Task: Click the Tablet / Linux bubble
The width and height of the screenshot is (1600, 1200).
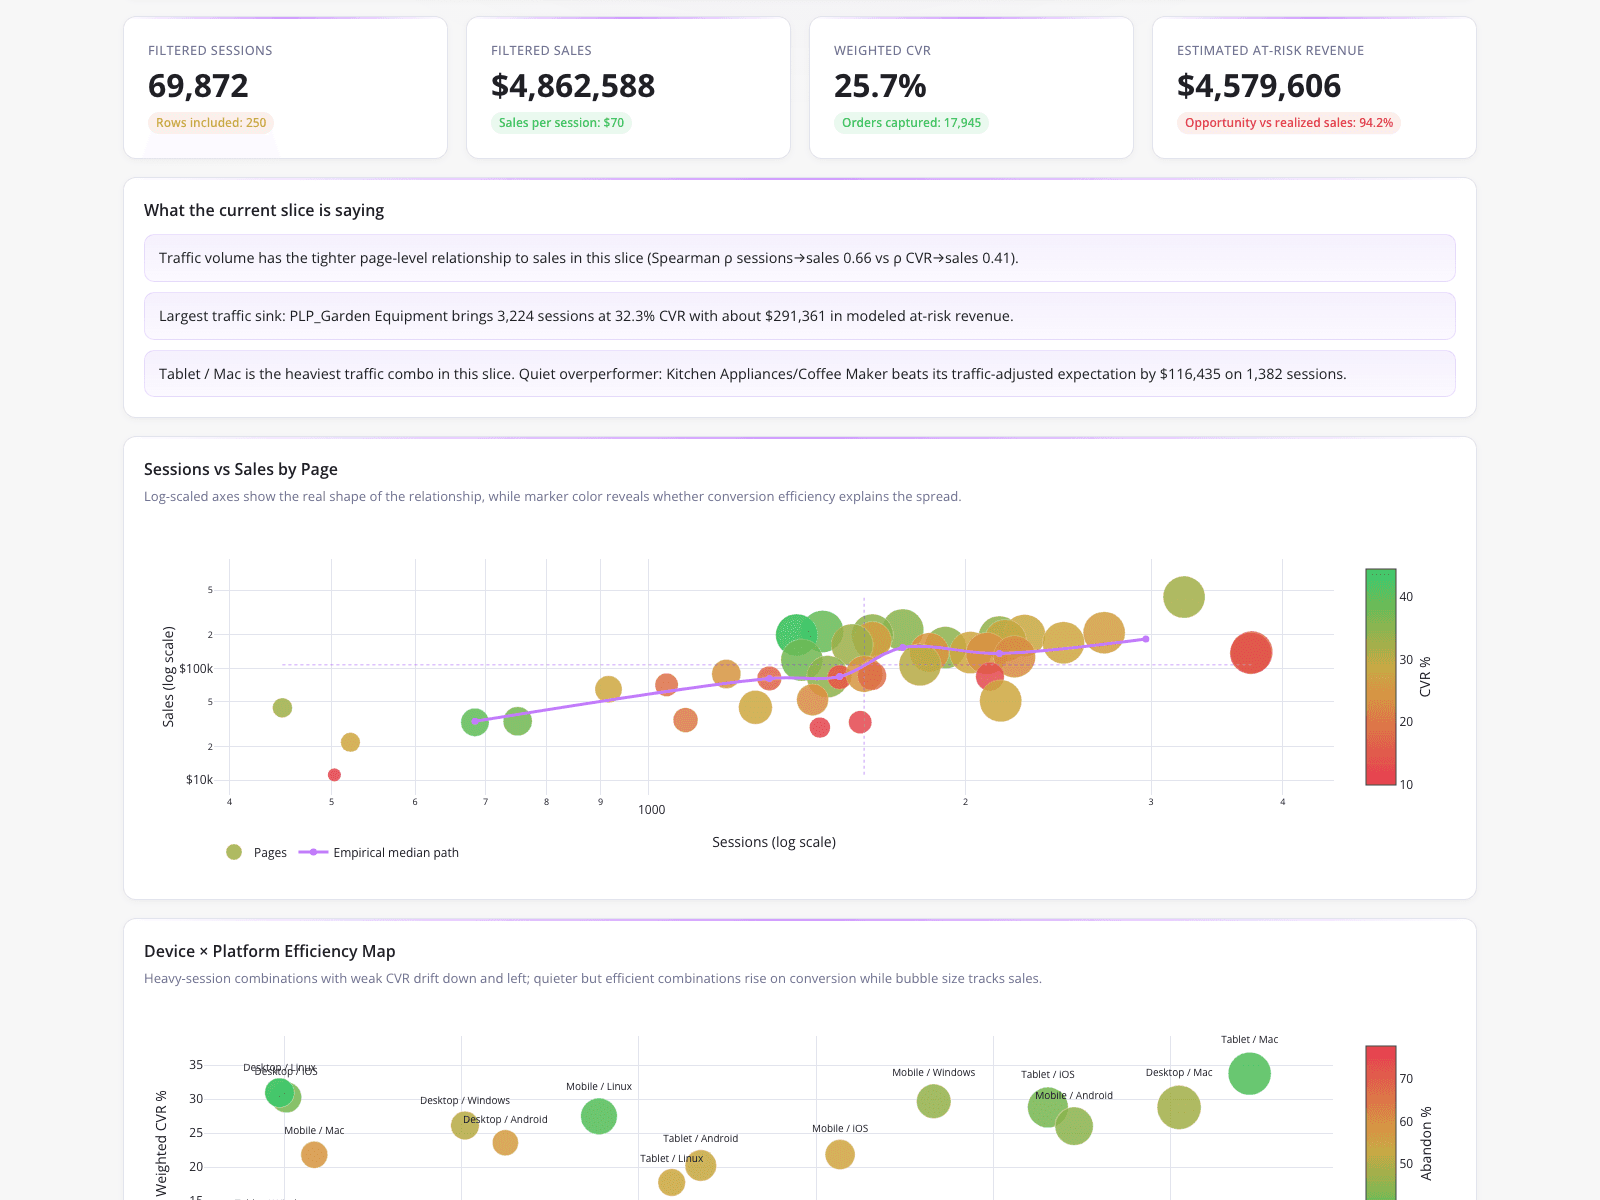Action: click(671, 1182)
